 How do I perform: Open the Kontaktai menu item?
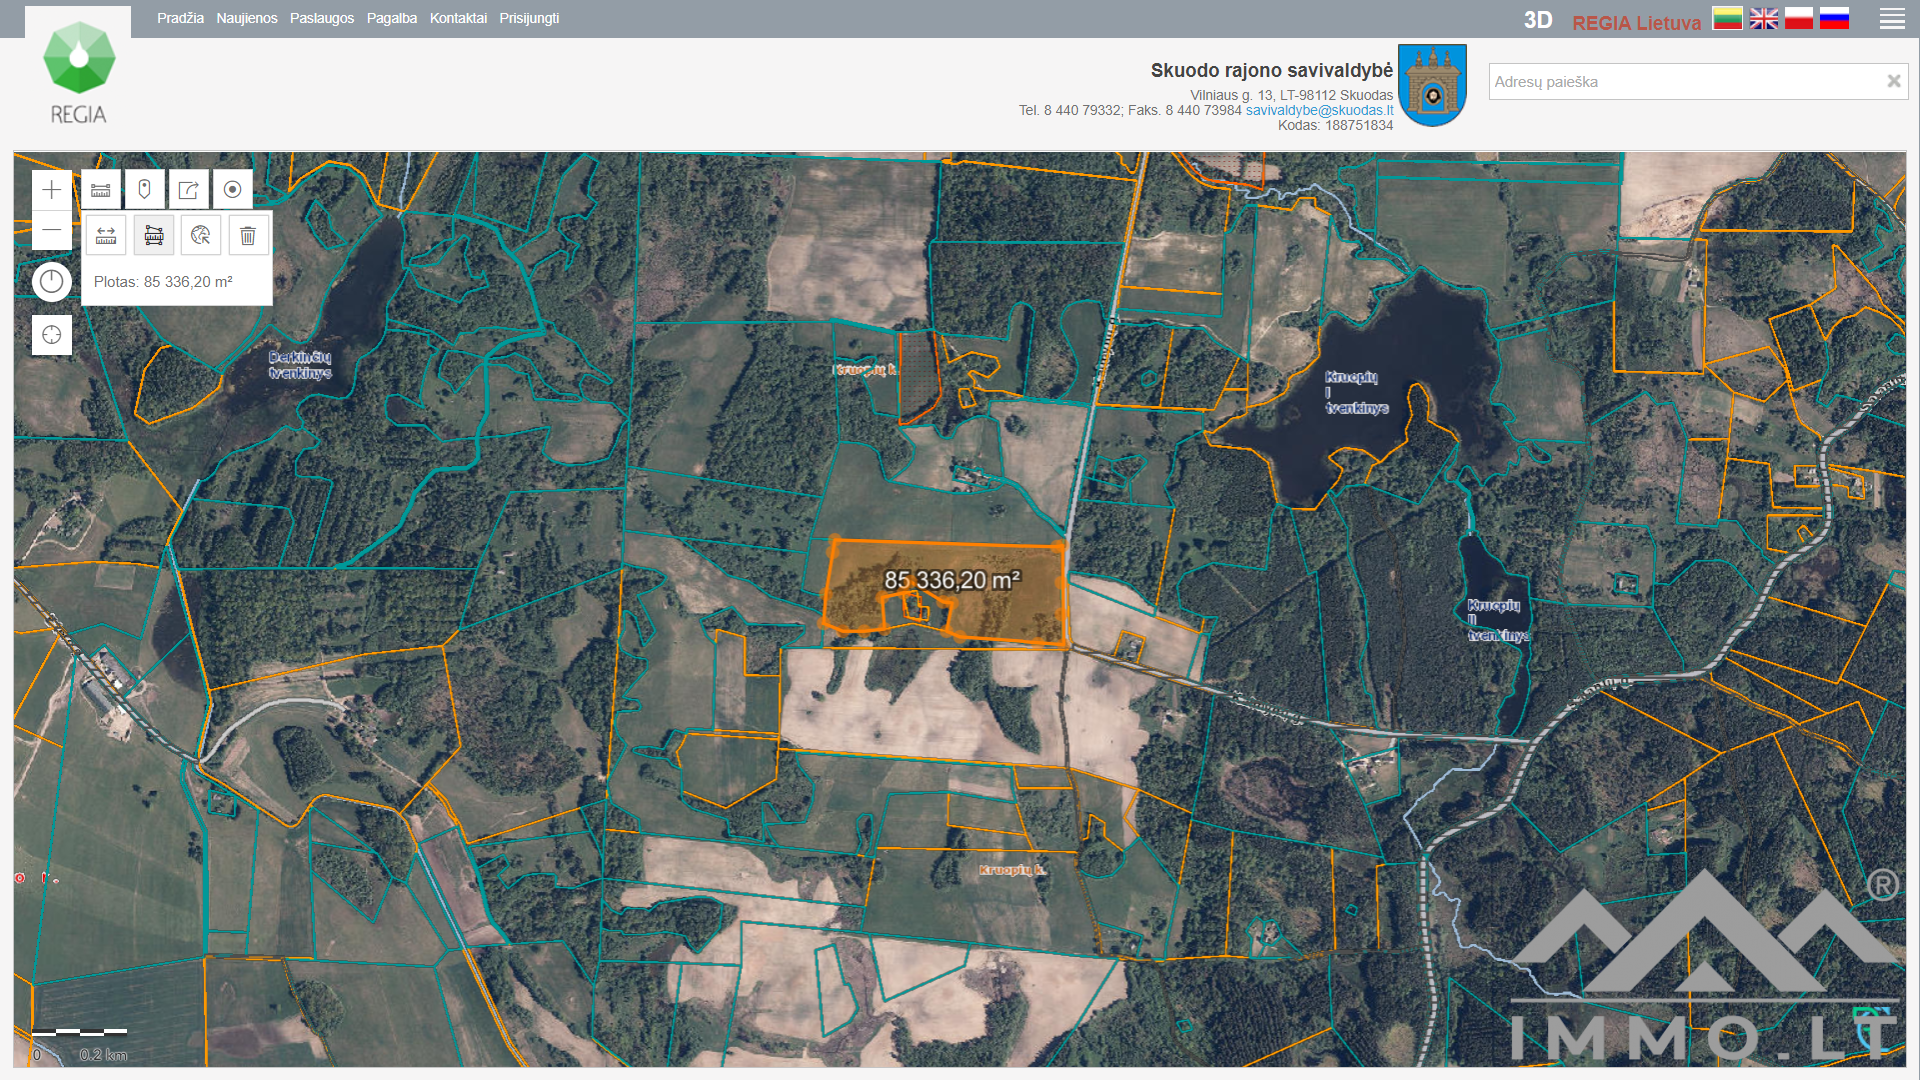[x=458, y=18]
